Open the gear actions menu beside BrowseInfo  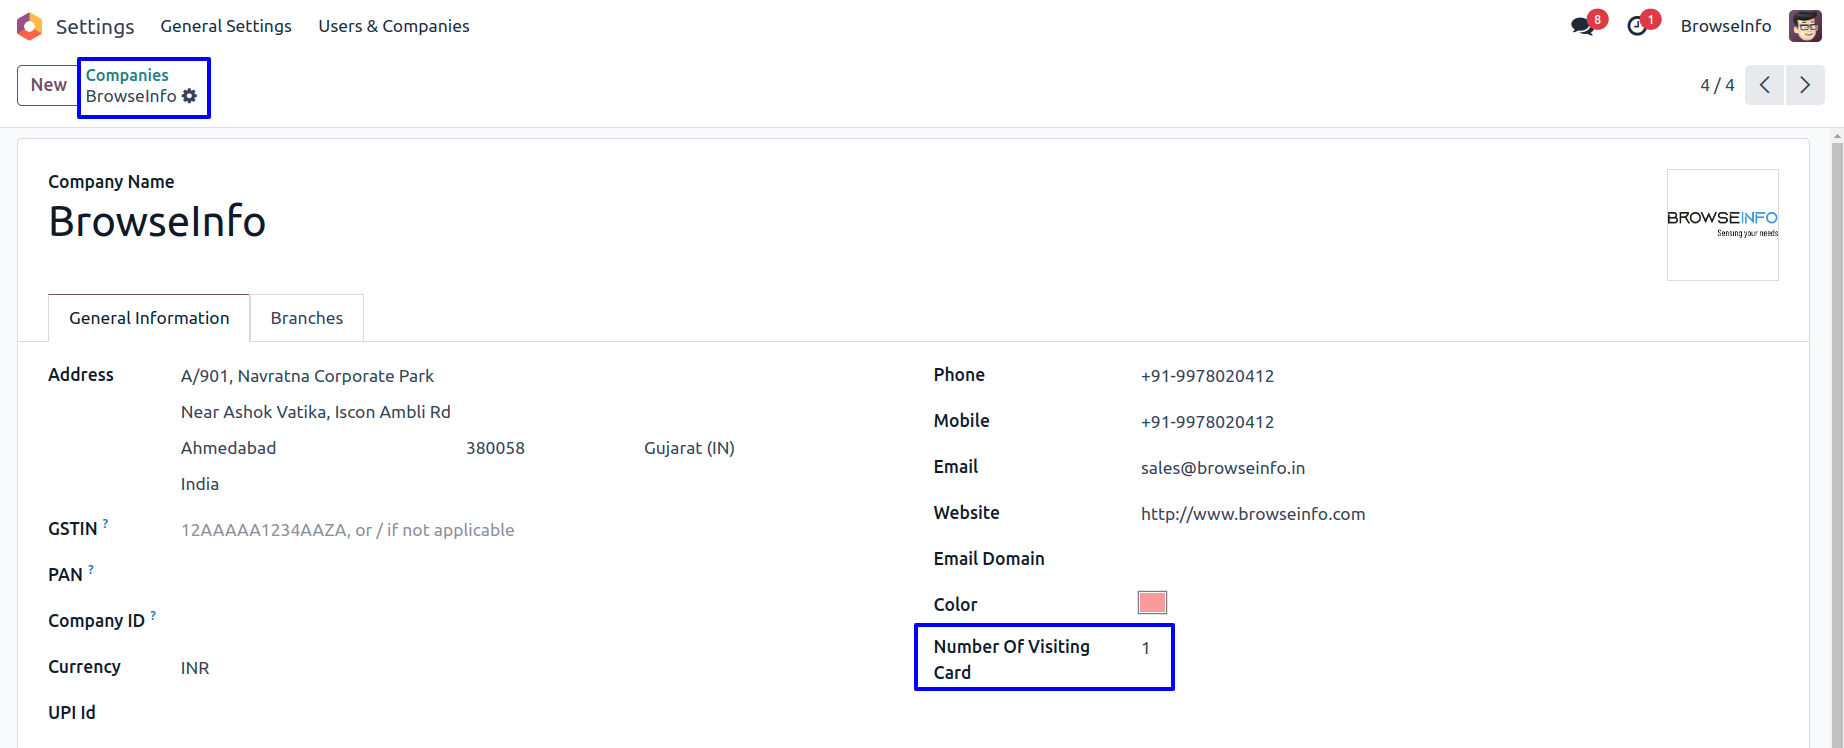pyautogui.click(x=189, y=96)
